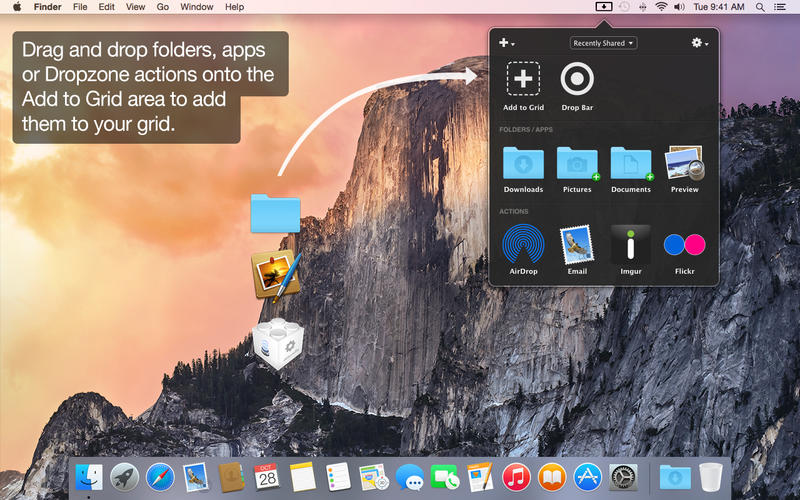Viewport: 800px width, 500px height.
Task: Select the Documents folder in grid
Action: click(631, 163)
